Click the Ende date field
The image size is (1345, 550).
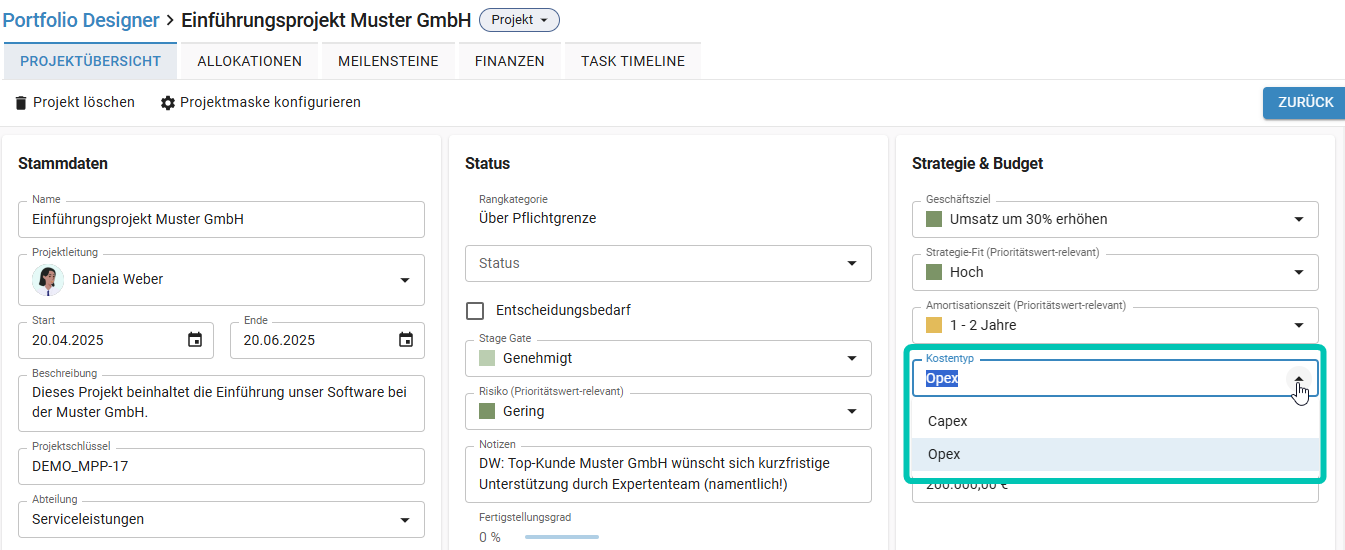pos(327,340)
